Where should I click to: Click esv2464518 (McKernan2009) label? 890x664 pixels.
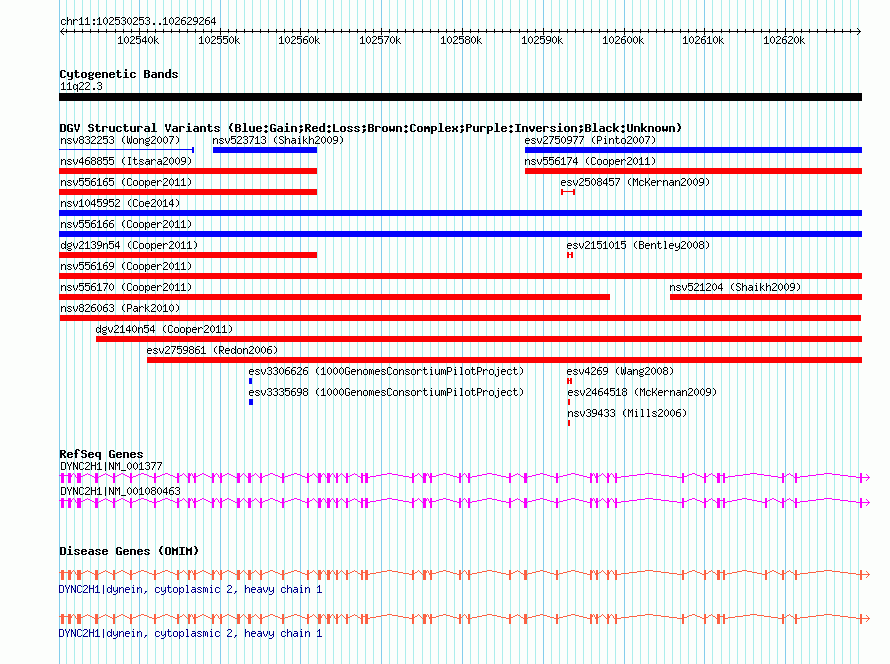(642, 392)
